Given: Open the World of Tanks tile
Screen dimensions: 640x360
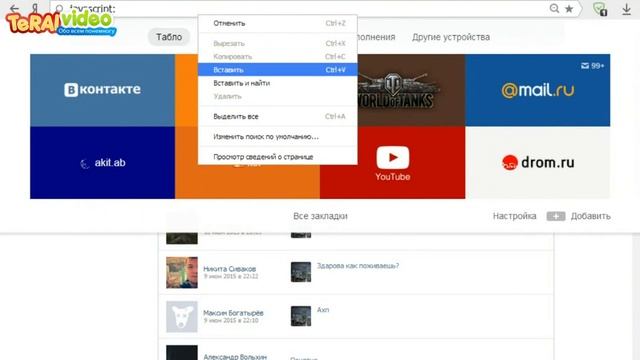Looking at the screenshot, I should click(411, 90).
